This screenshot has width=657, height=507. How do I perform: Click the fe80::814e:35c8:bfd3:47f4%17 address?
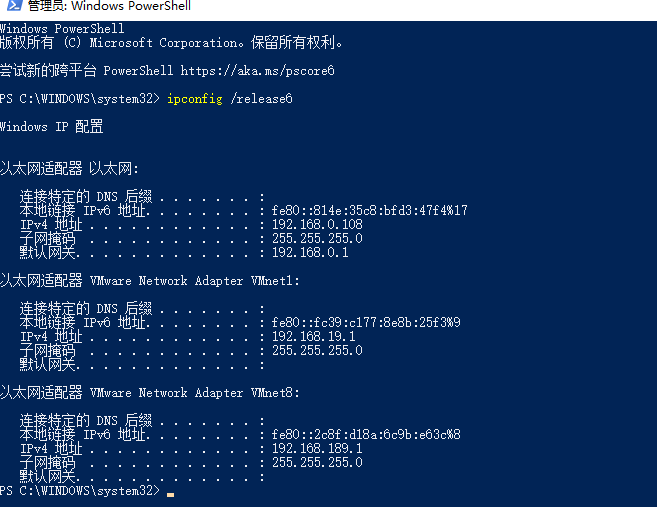(370, 210)
